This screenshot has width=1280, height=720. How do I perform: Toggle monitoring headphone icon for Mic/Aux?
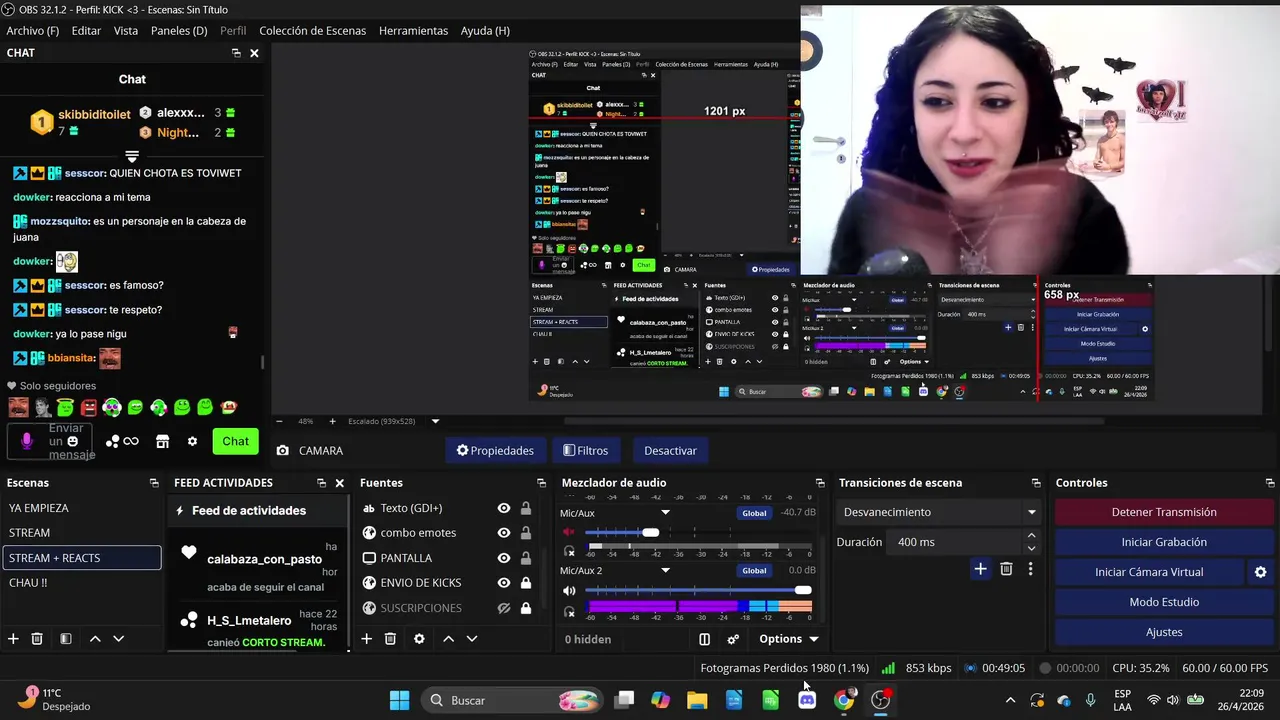pos(570,551)
